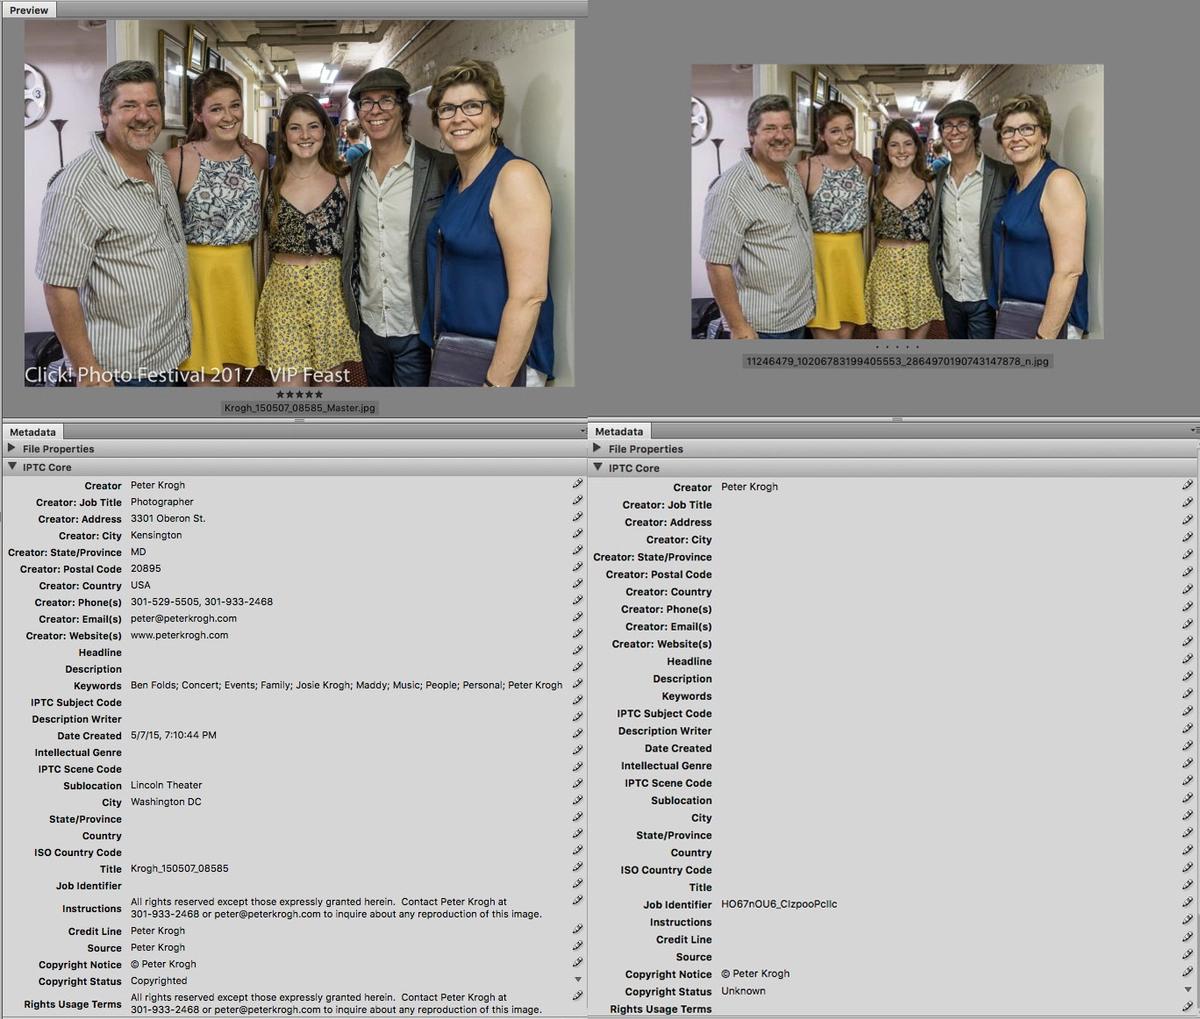Screen dimensions: 1200x1019
Task: Edit Keywords using its pencil icon
Action: pos(578,685)
